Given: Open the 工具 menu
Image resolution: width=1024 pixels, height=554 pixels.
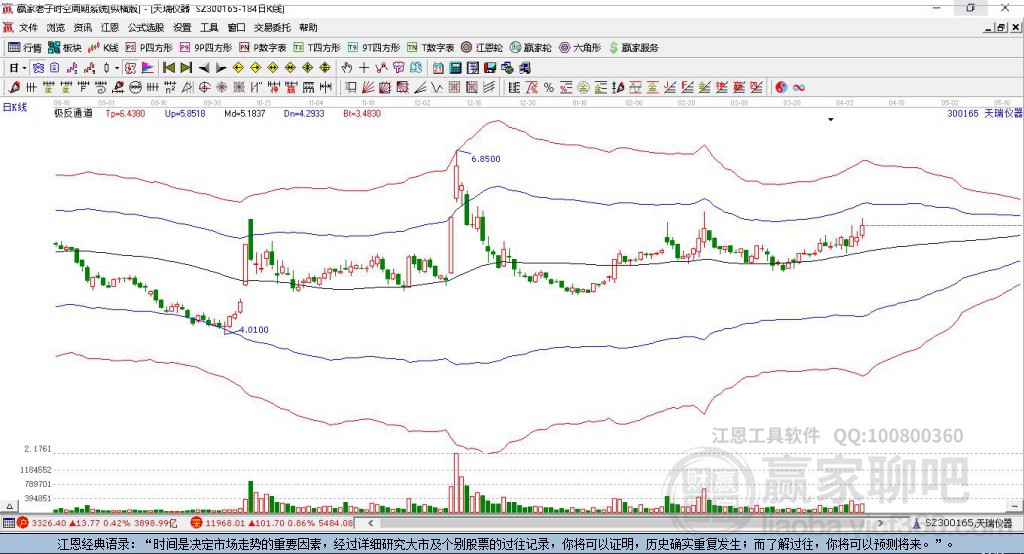Looking at the screenshot, I should tap(209, 27).
